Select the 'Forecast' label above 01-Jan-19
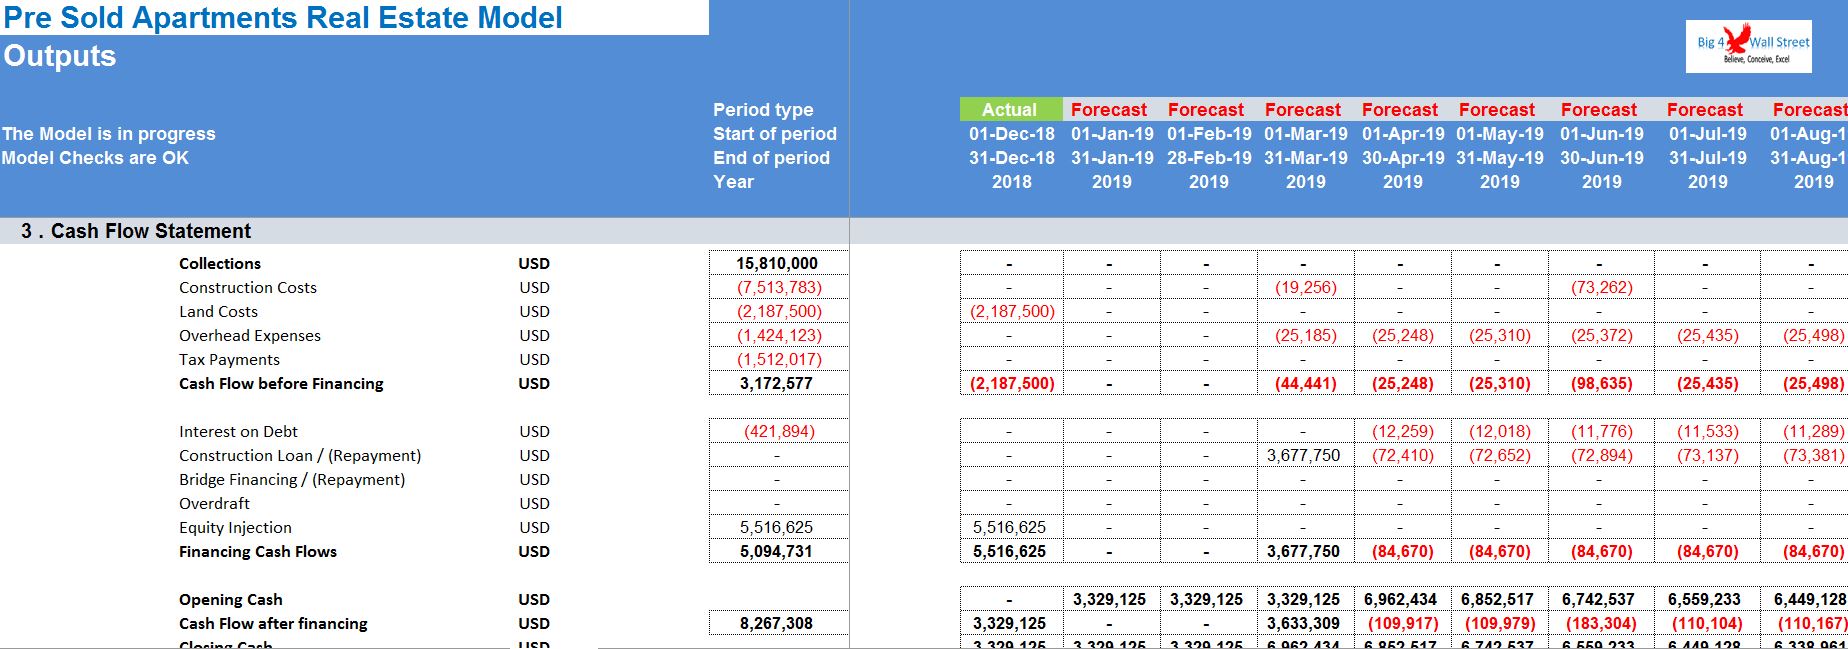1848x649 pixels. [x=1109, y=110]
